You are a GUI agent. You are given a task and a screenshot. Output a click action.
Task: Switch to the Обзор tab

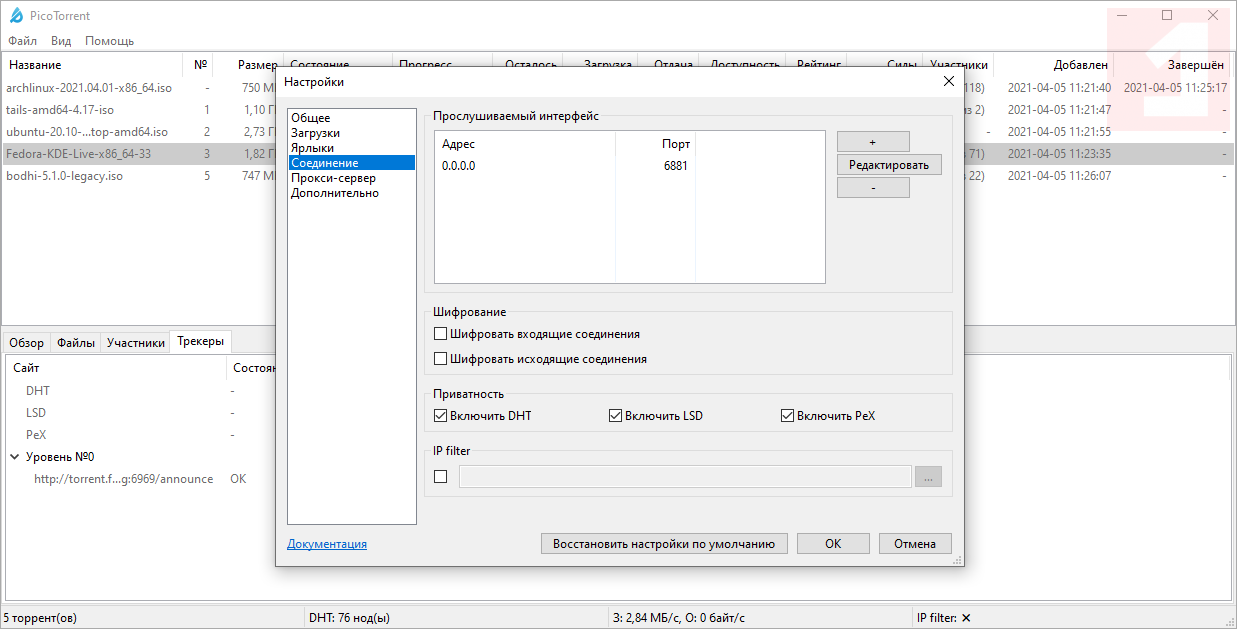(x=27, y=342)
